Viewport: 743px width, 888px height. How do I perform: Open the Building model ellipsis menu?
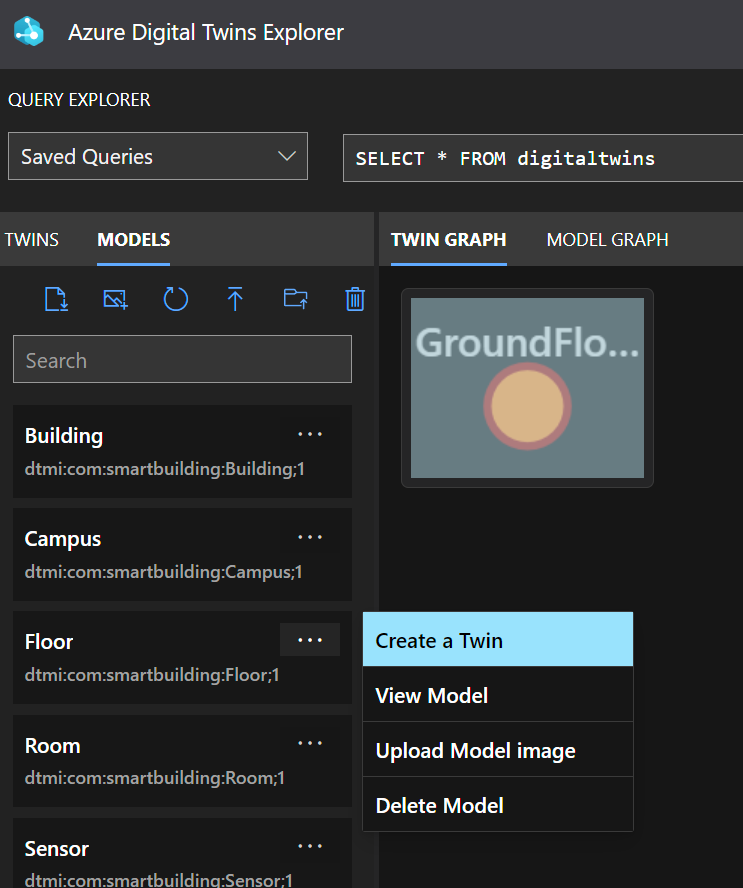[310, 434]
